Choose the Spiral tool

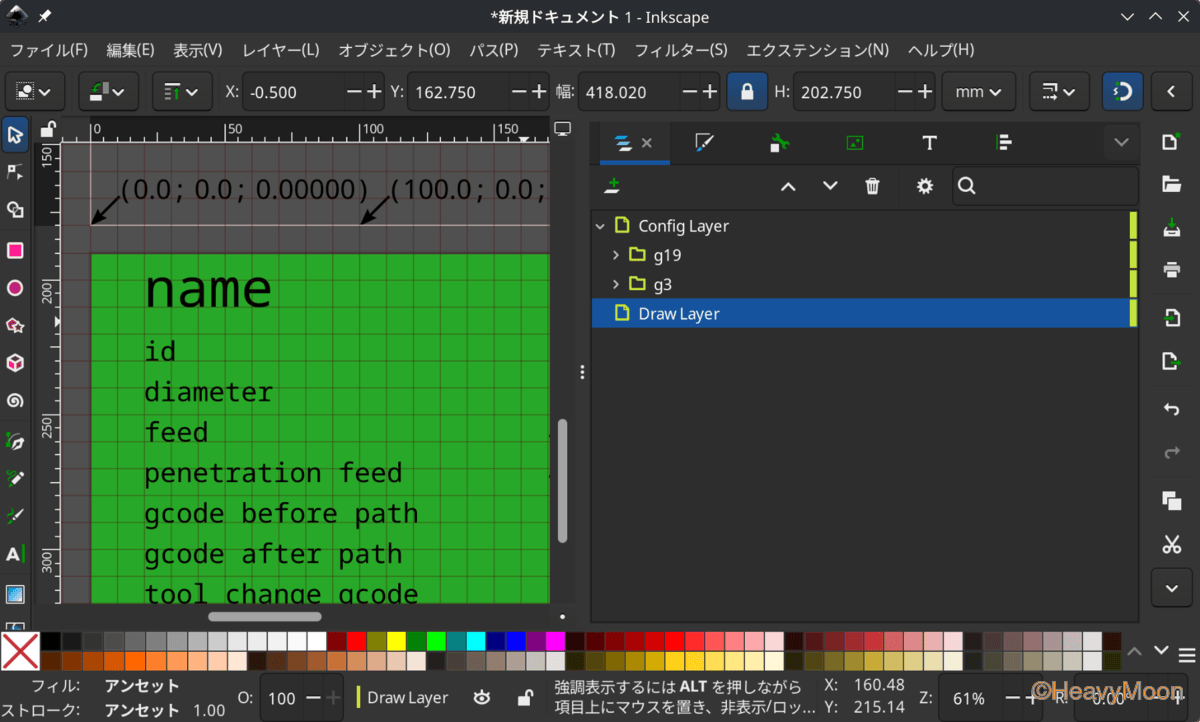pyautogui.click(x=15, y=401)
